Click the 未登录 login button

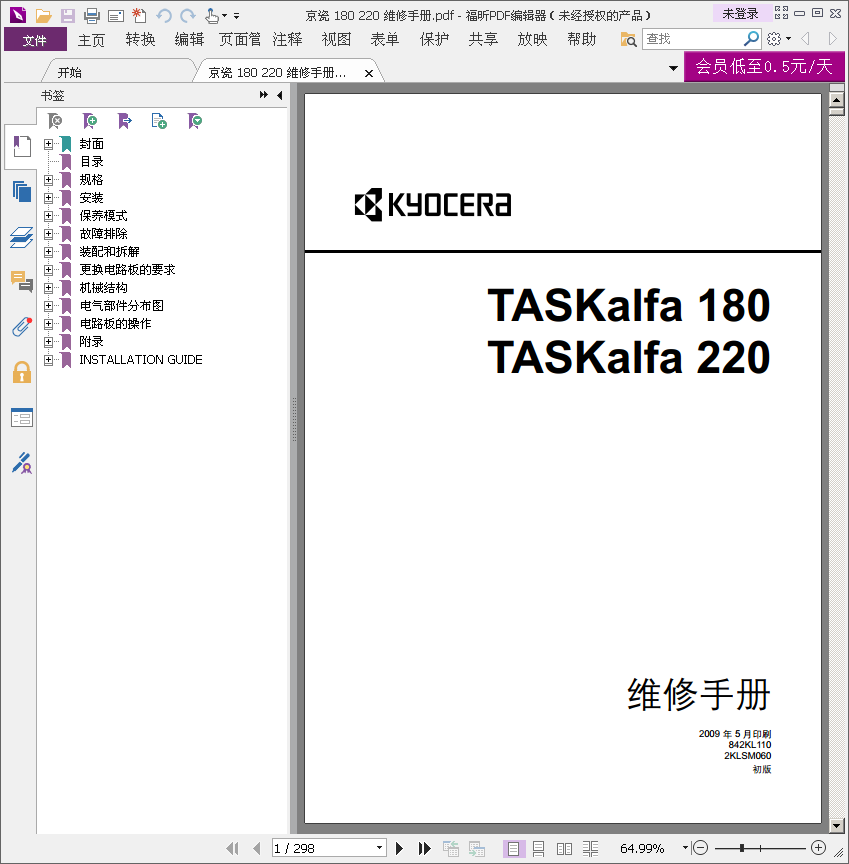(x=740, y=14)
